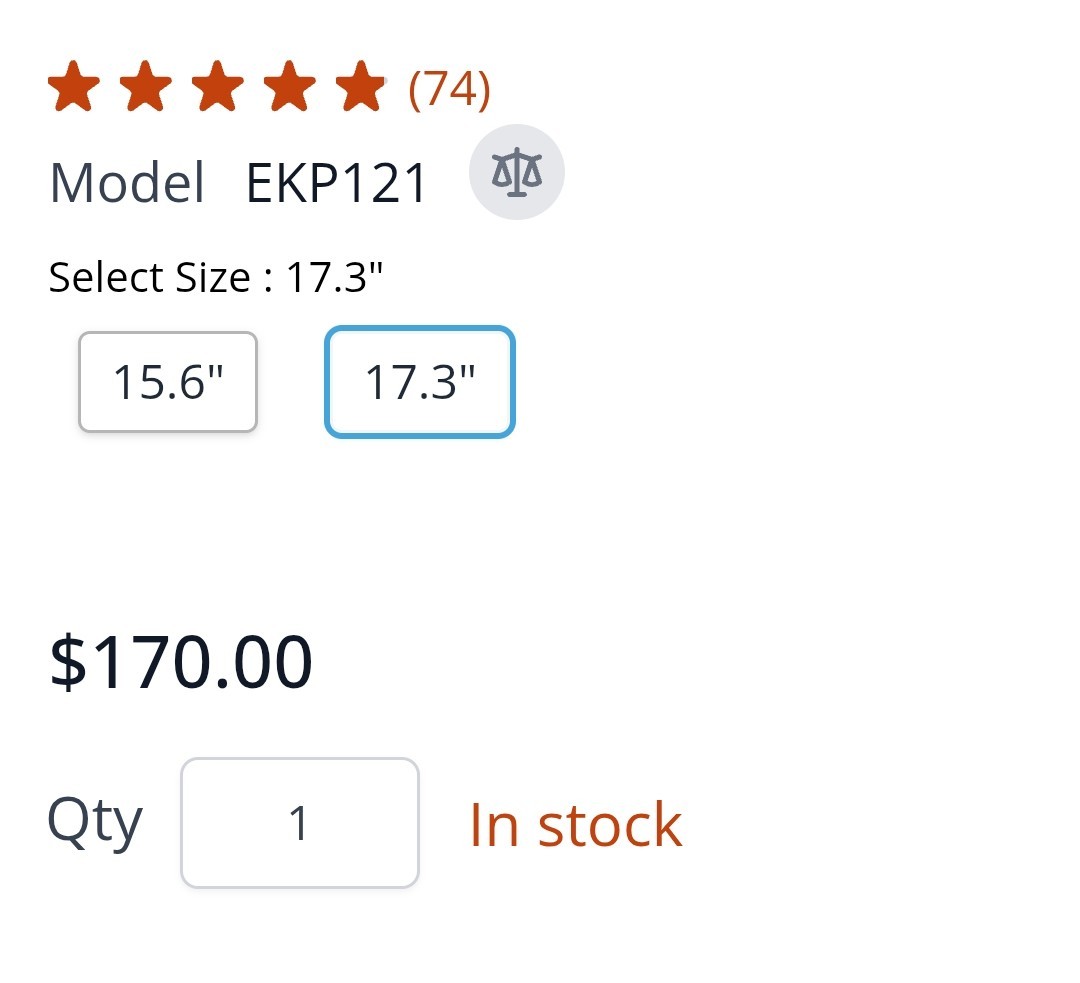The width and height of the screenshot is (1080, 983).
Task: Select the 15.6" size option
Action: point(168,382)
